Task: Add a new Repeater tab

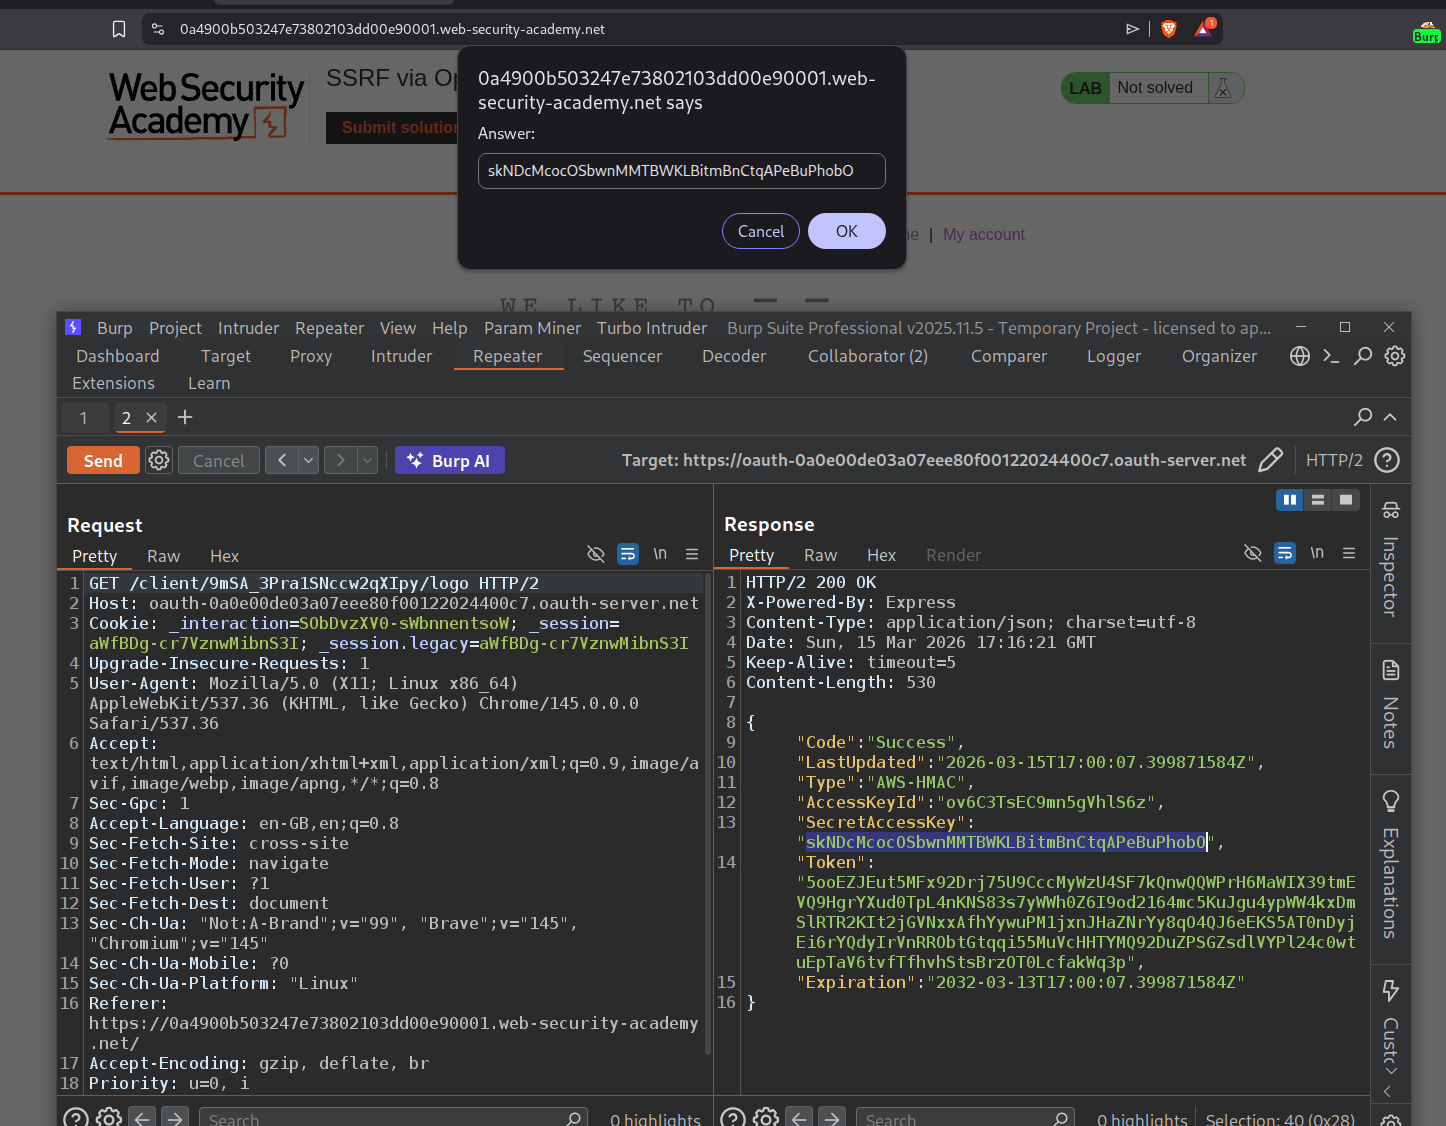Action: pos(185,418)
